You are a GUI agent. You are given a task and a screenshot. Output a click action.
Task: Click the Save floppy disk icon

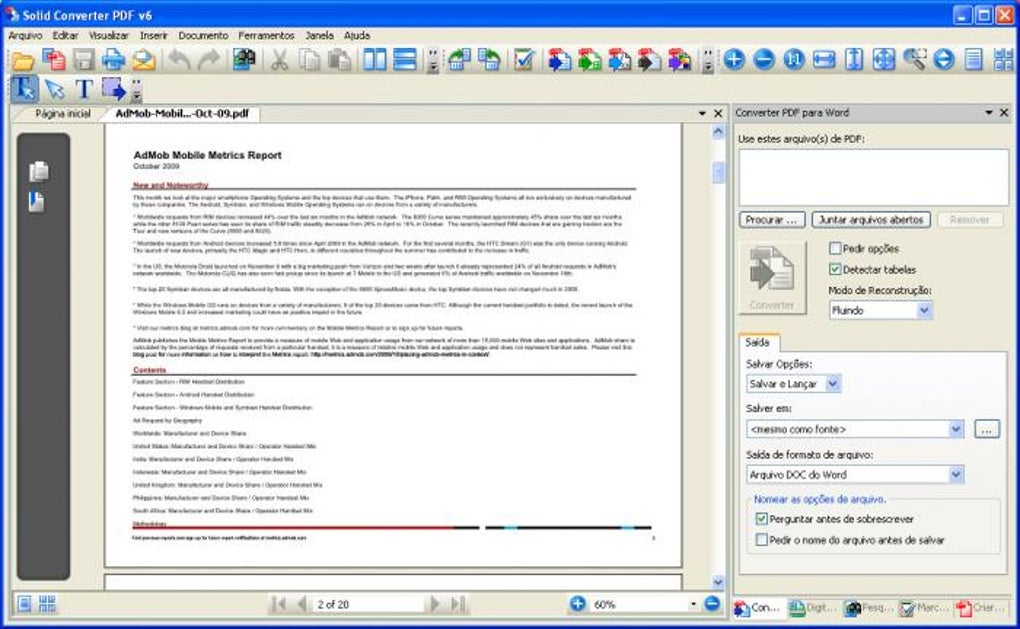click(83, 60)
